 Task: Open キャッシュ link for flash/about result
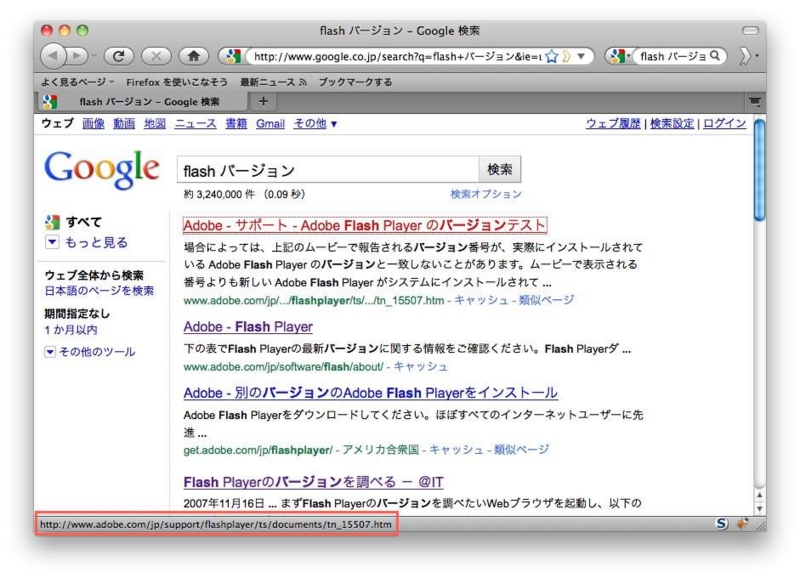pos(420,367)
